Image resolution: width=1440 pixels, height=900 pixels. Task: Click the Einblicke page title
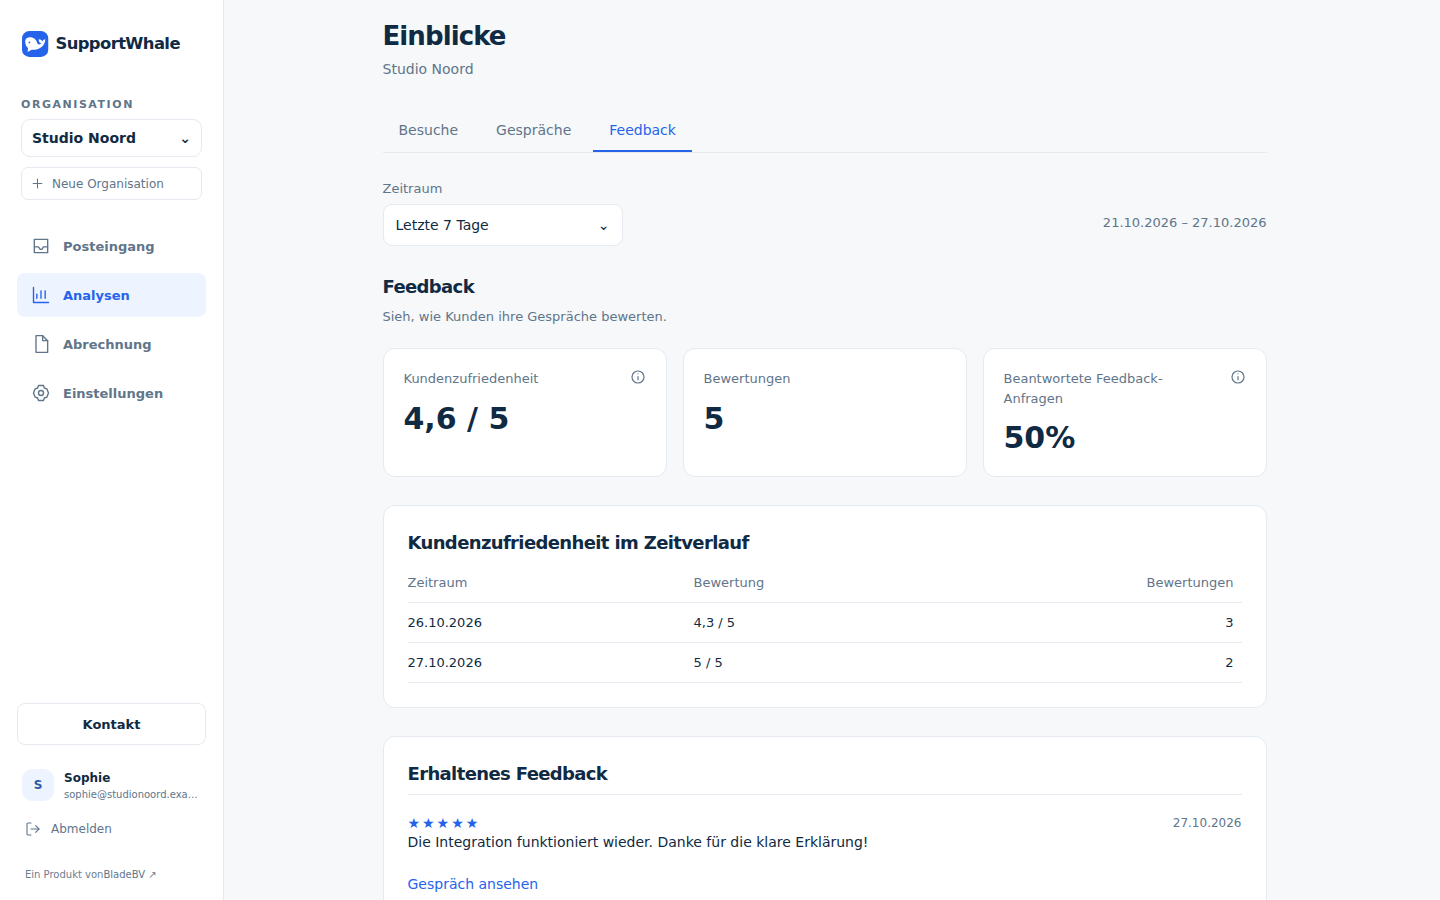(444, 36)
